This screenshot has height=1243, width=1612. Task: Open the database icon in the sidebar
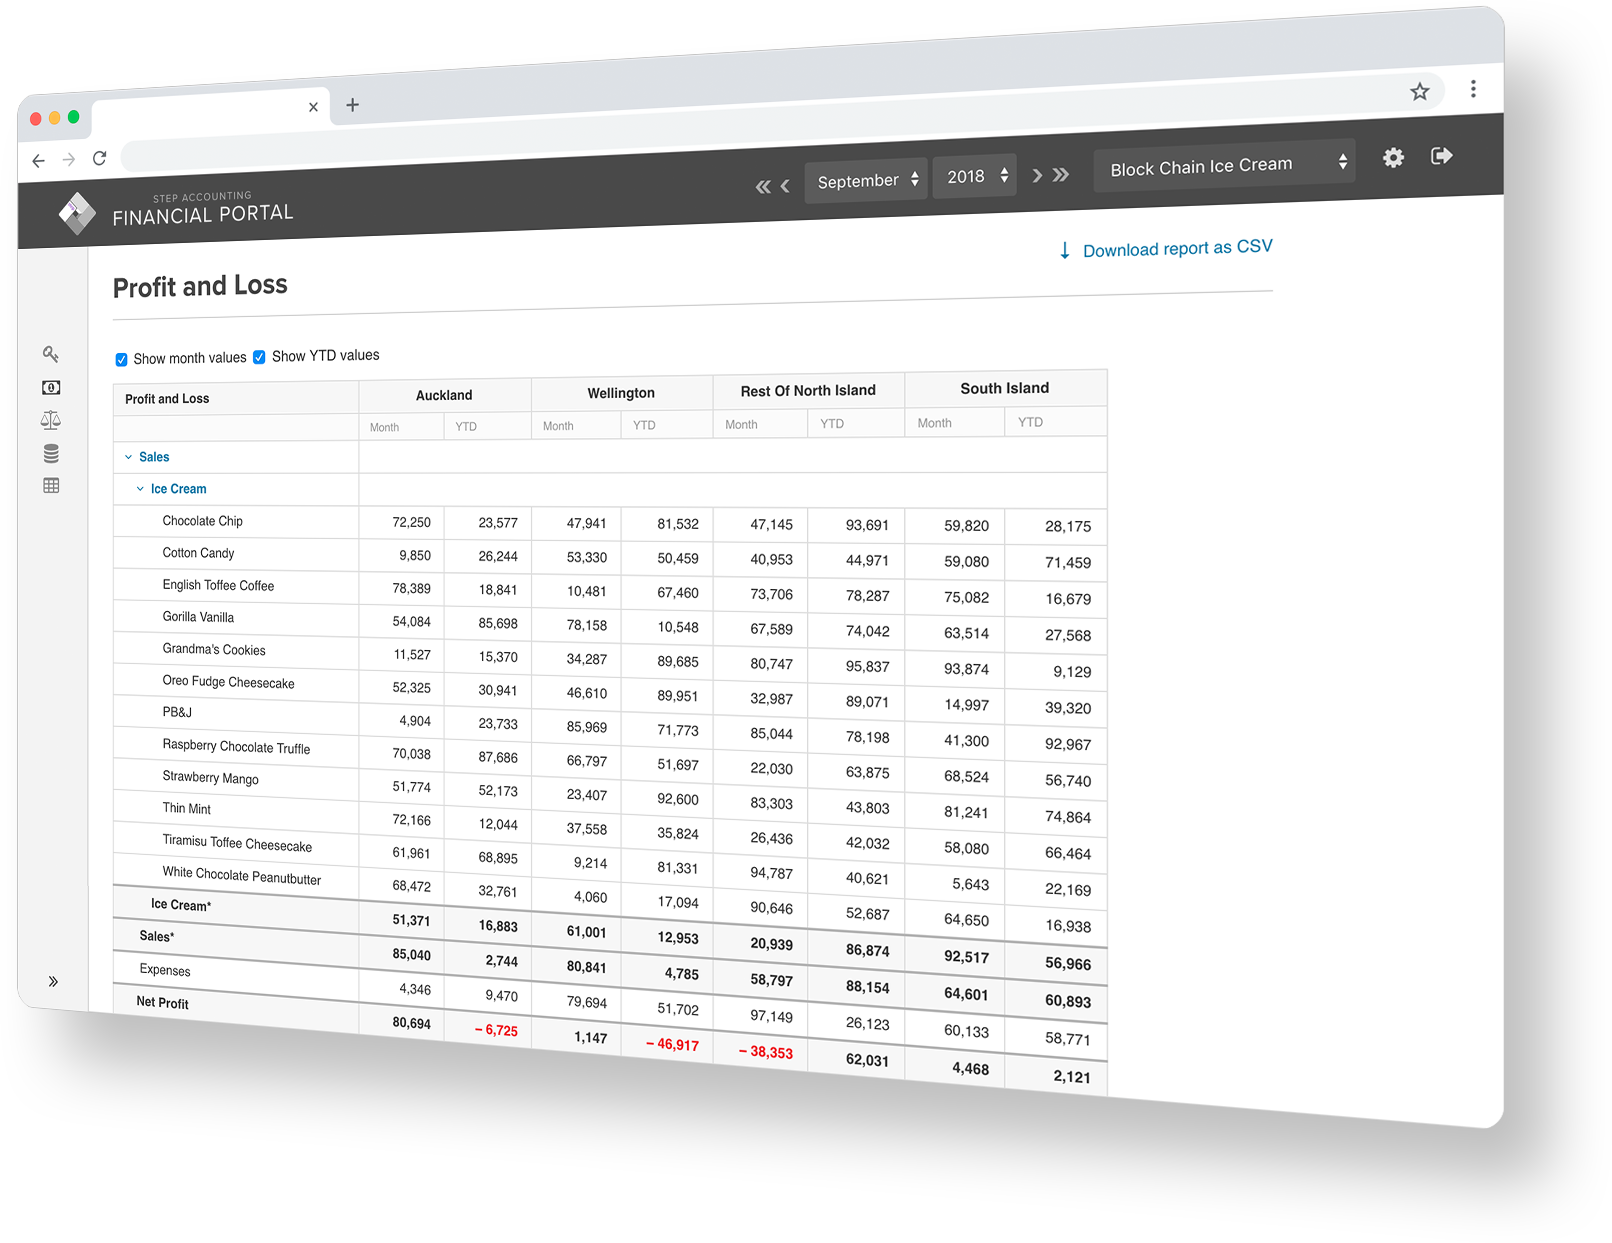pos(50,453)
